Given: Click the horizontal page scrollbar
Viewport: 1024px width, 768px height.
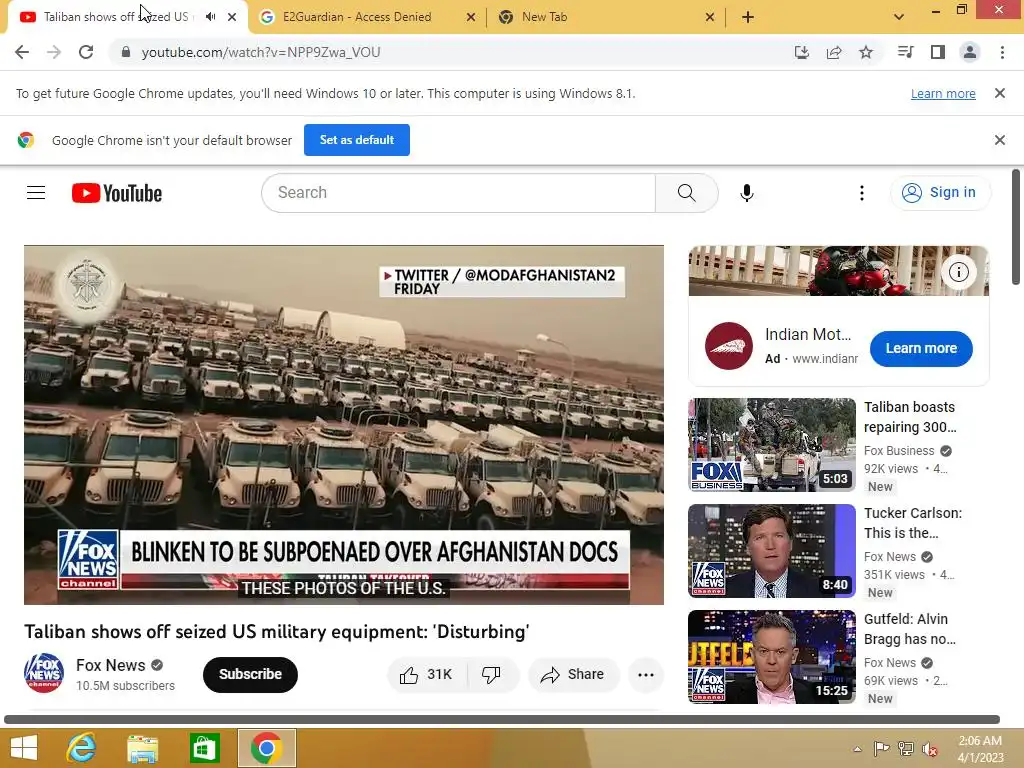Looking at the screenshot, I should pos(502,720).
